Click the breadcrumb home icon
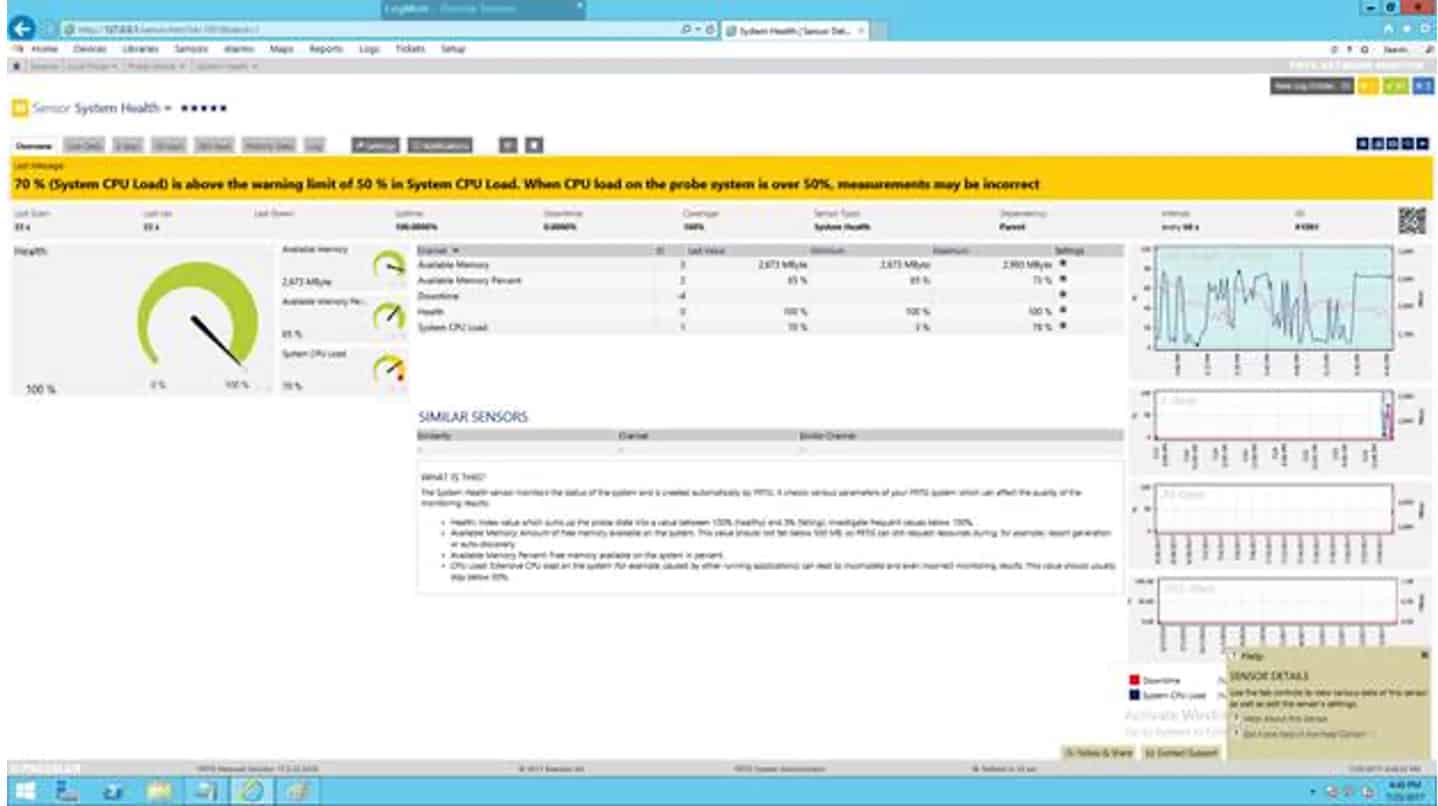The width and height of the screenshot is (1438, 806). [x=17, y=67]
